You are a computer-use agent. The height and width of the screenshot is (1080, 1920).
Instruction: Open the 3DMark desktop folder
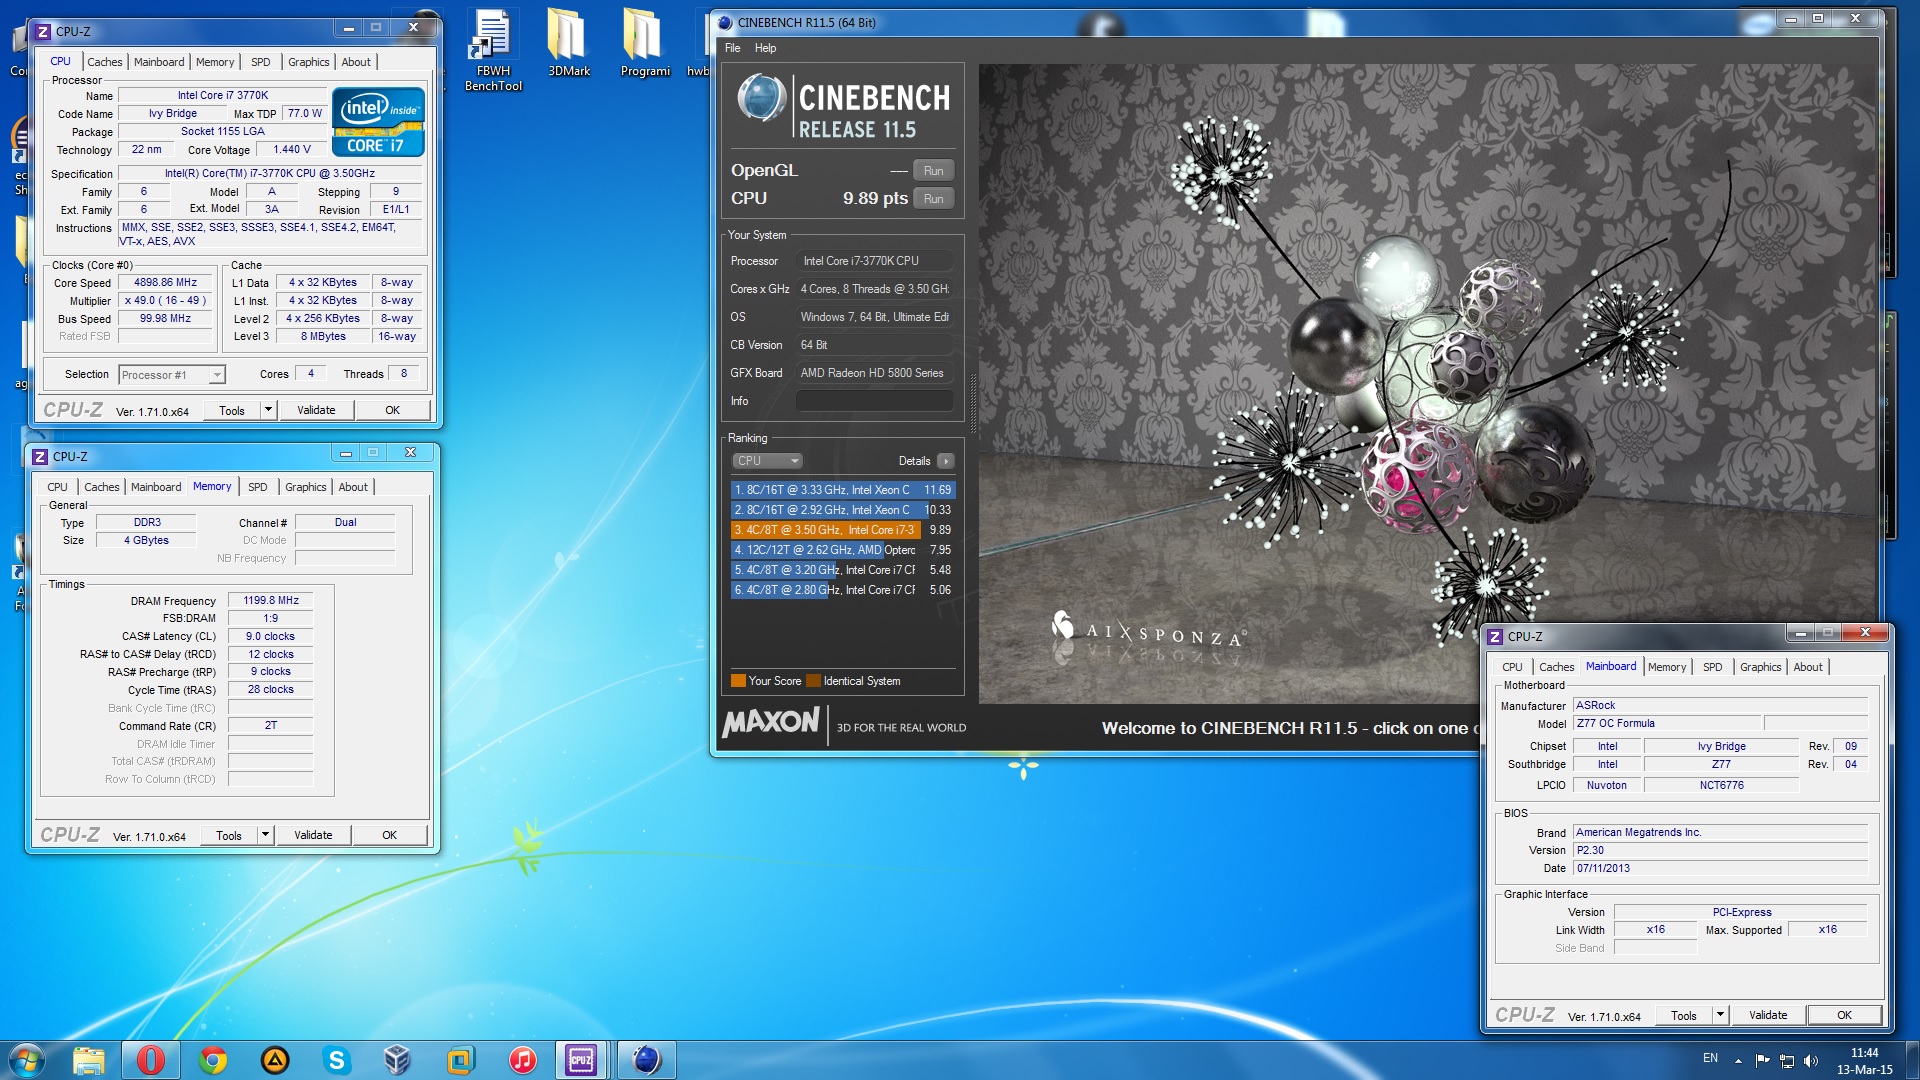[x=568, y=43]
